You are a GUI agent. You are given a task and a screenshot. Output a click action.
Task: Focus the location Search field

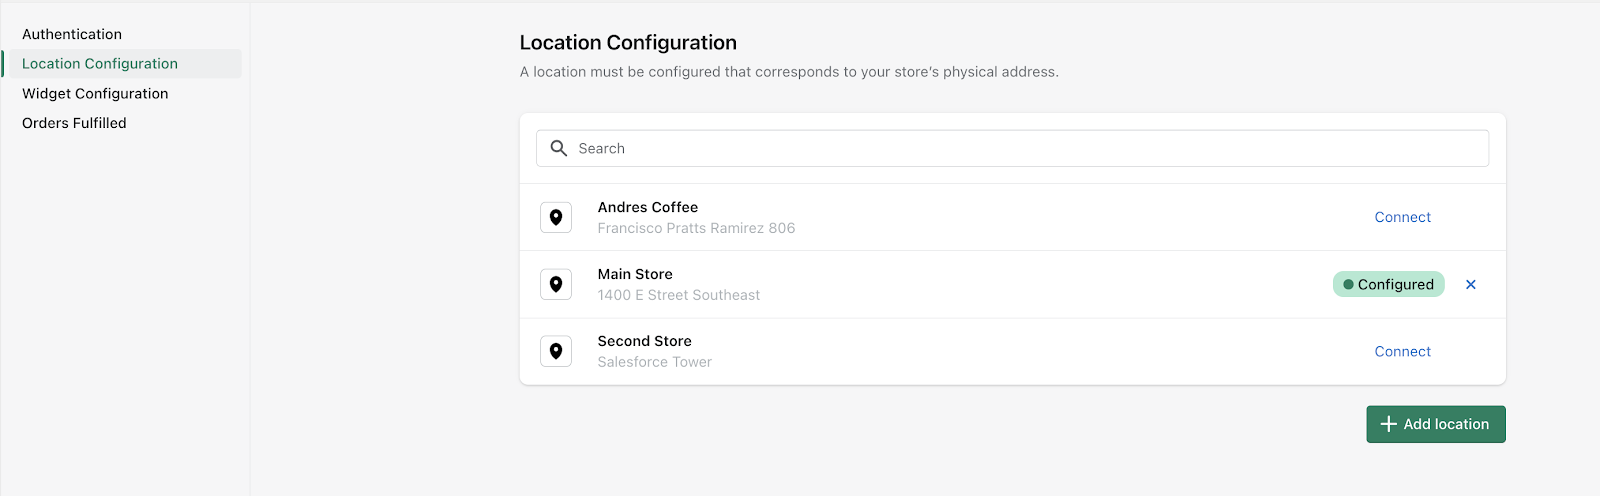tap(1012, 148)
